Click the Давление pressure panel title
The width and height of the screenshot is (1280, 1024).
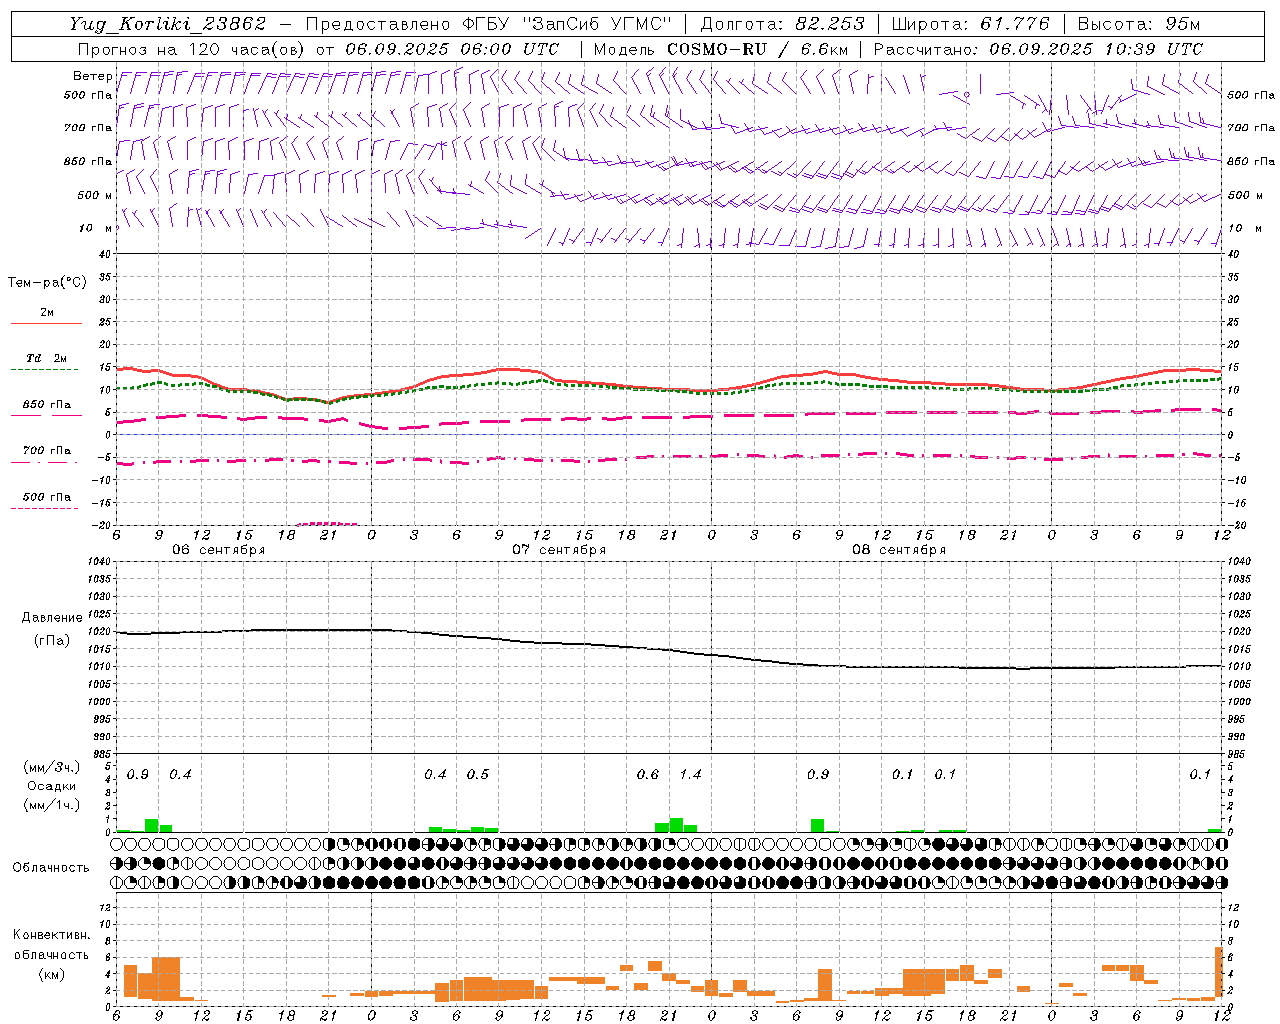pyautogui.click(x=52, y=618)
